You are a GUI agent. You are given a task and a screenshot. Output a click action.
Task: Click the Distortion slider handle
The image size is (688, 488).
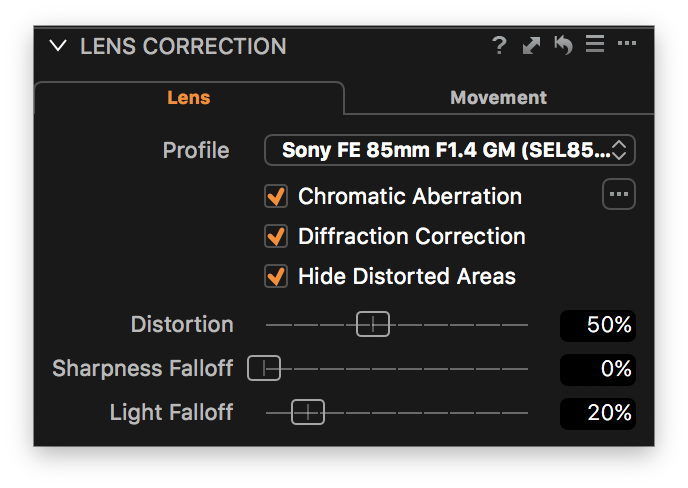[373, 324]
